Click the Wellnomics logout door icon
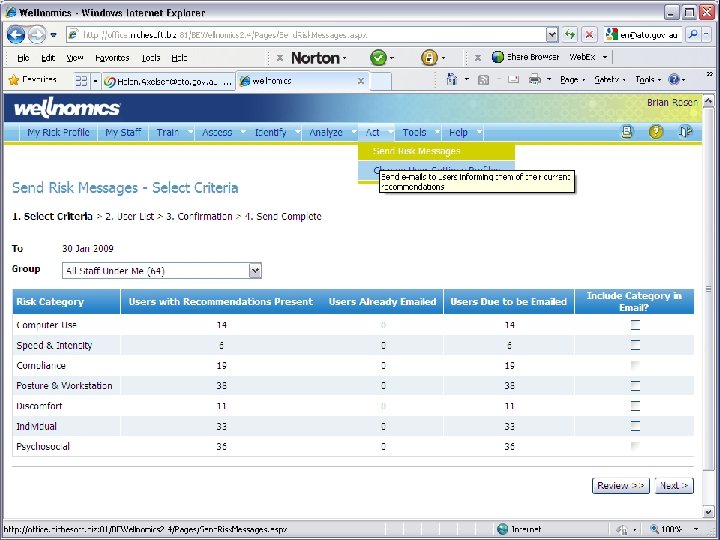 [685, 132]
